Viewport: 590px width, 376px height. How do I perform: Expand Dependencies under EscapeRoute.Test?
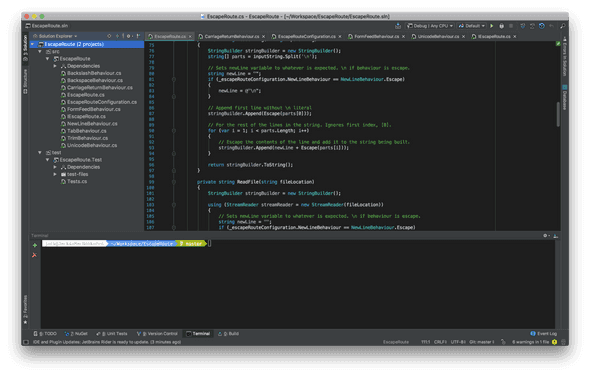pos(55,167)
